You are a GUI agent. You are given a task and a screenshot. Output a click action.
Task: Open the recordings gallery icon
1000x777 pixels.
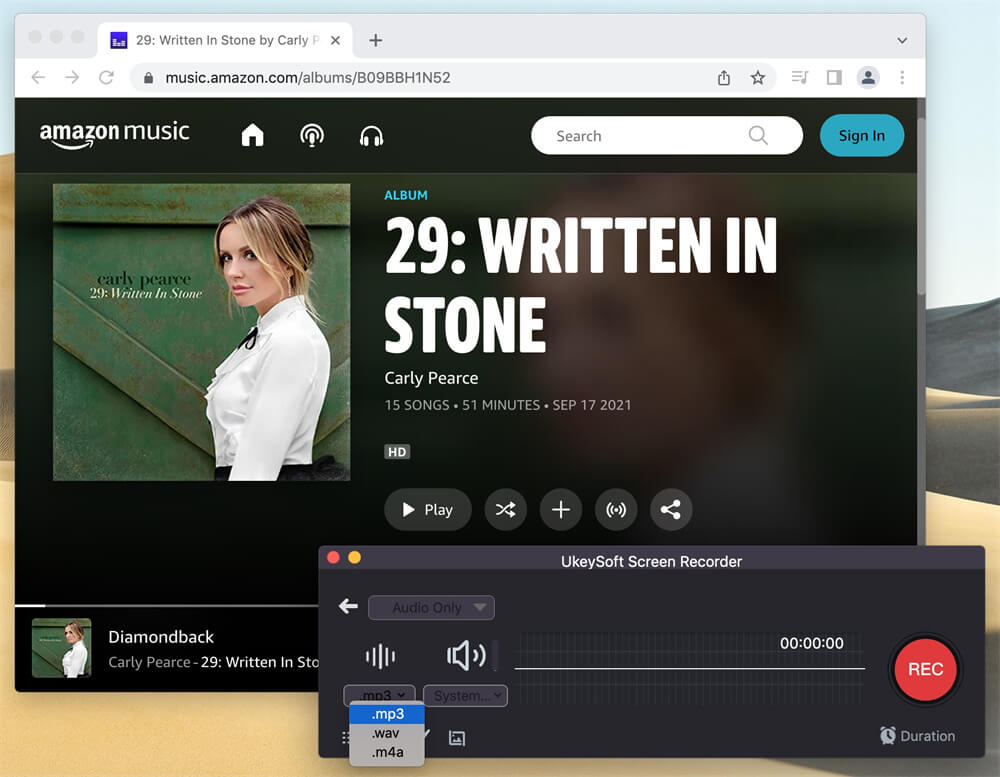(x=457, y=738)
